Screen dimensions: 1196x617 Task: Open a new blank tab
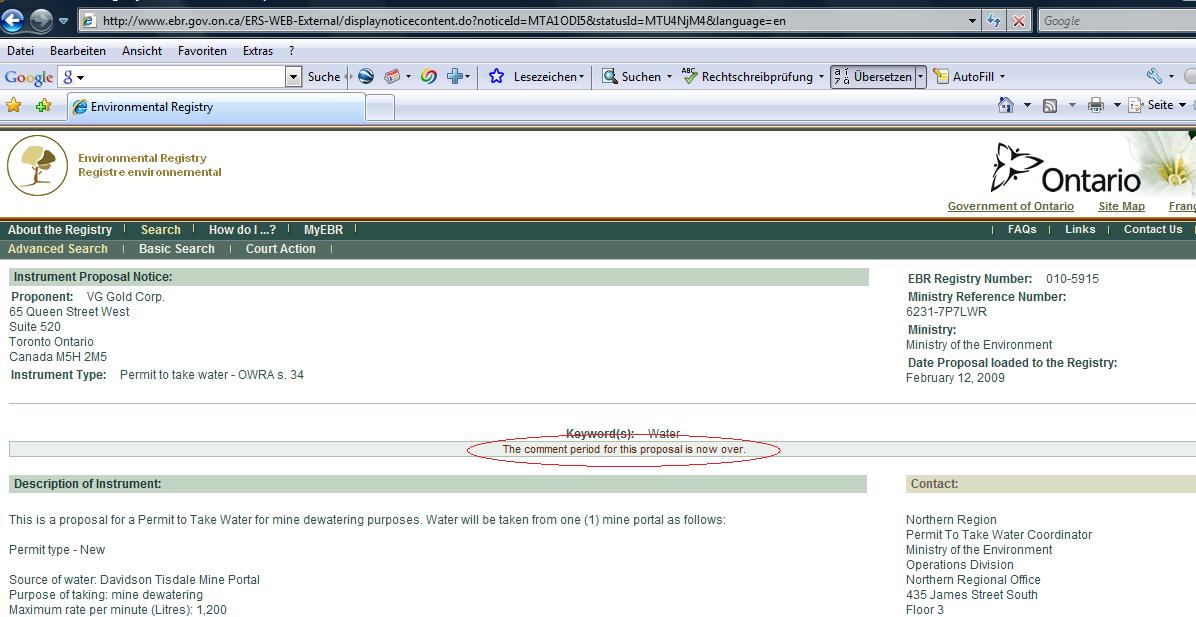coord(380,108)
